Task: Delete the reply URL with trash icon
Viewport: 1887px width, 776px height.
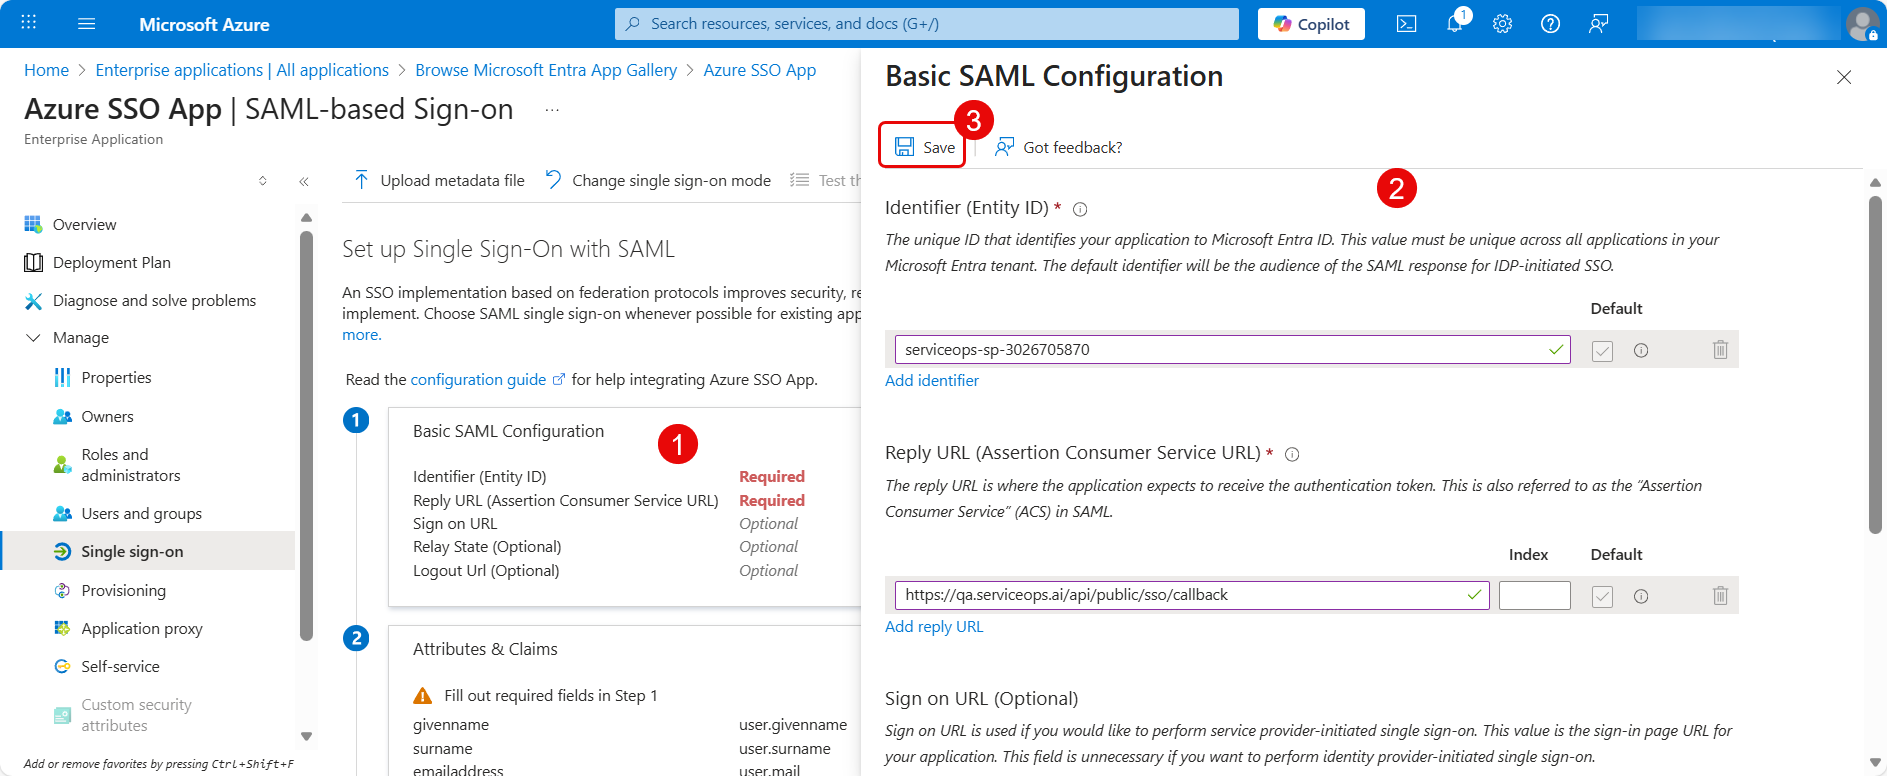Action: tap(1720, 596)
